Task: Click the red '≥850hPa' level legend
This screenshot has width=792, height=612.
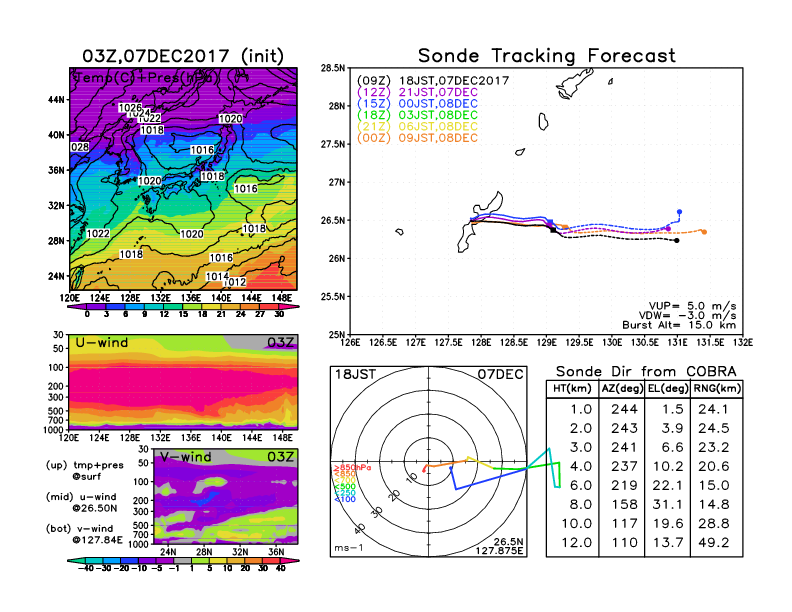Action: 352,468
